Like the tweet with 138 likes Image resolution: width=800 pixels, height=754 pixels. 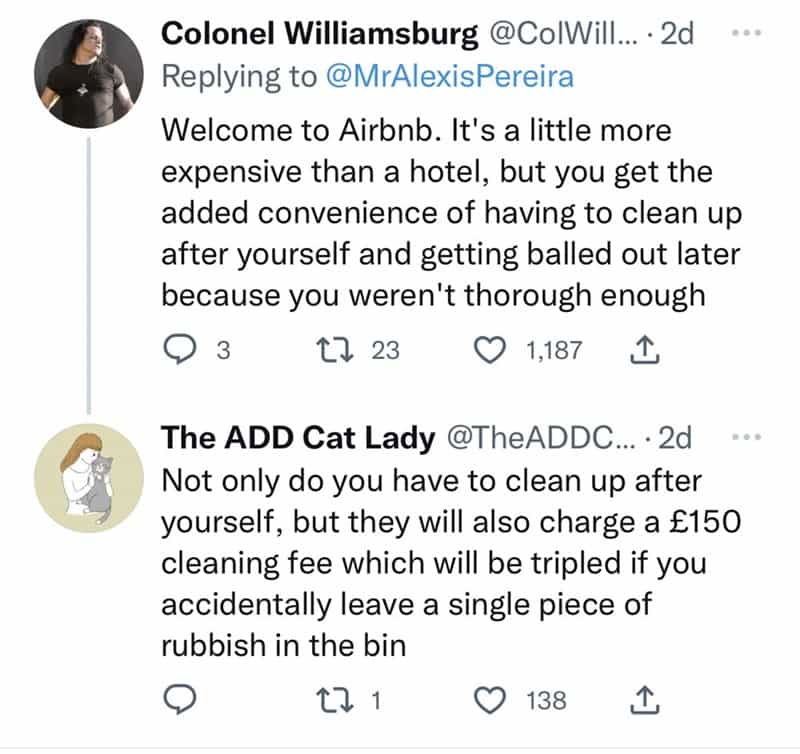point(490,701)
